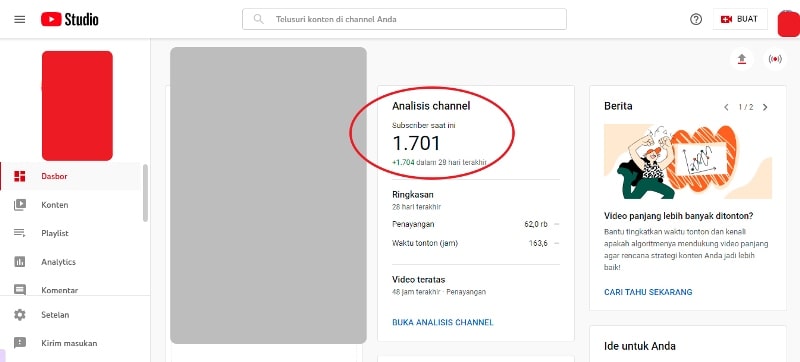The height and width of the screenshot is (362, 800).
Task: Click CARI TAHU SEKARANG link
Action: 648,292
